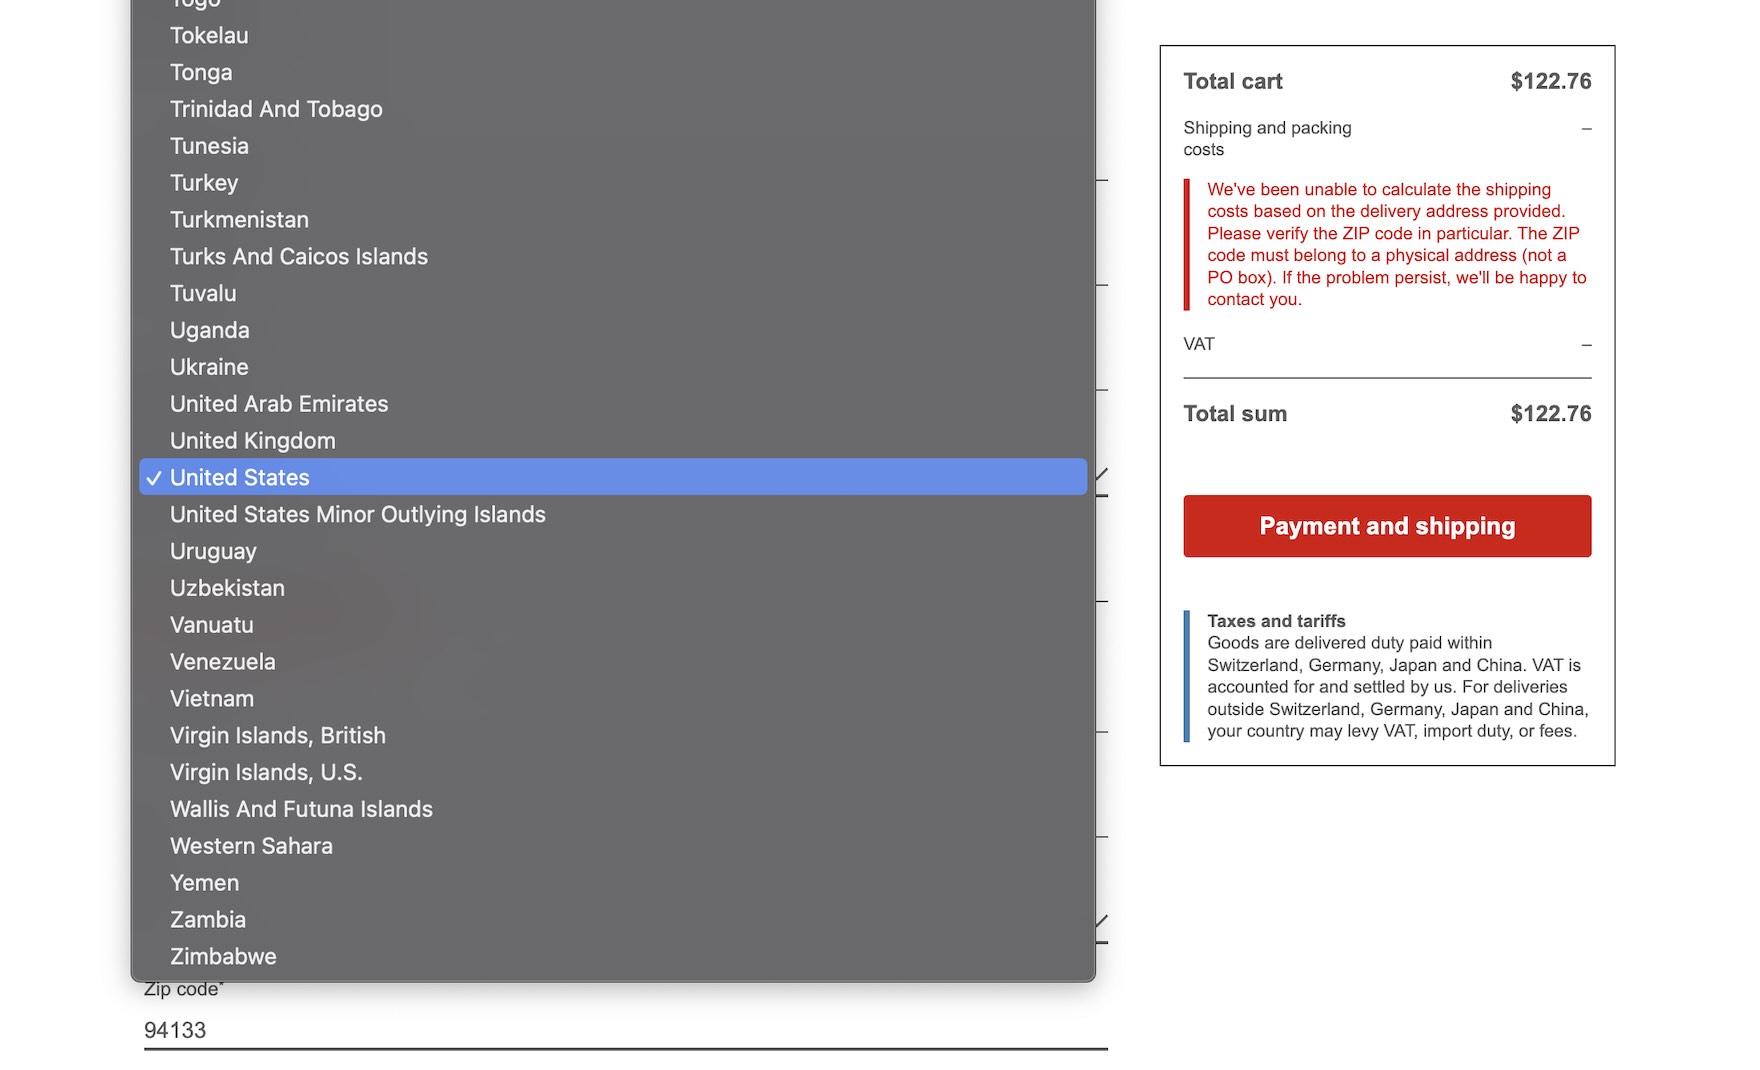Select Tokelau from the country list
This screenshot has width=1760, height=1070.
point(209,36)
